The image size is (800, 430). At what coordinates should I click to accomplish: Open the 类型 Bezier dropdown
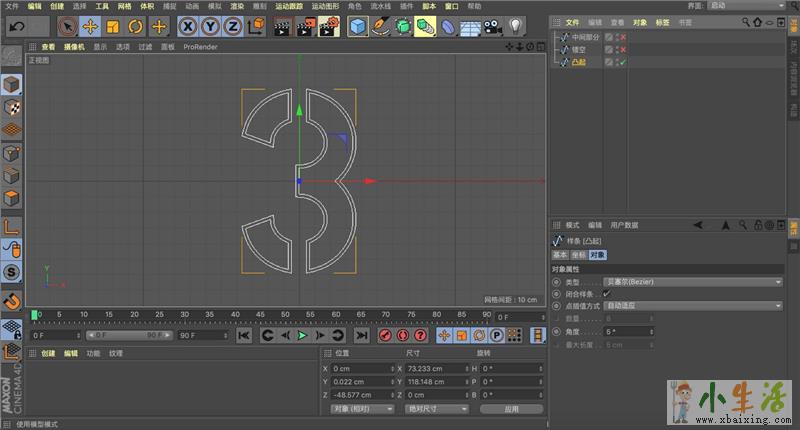click(x=692, y=282)
